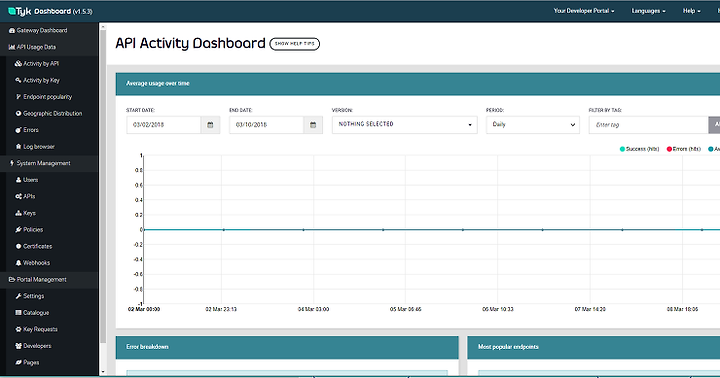Click the Keys icon in sidebar
The image size is (720, 378).
pos(18,213)
